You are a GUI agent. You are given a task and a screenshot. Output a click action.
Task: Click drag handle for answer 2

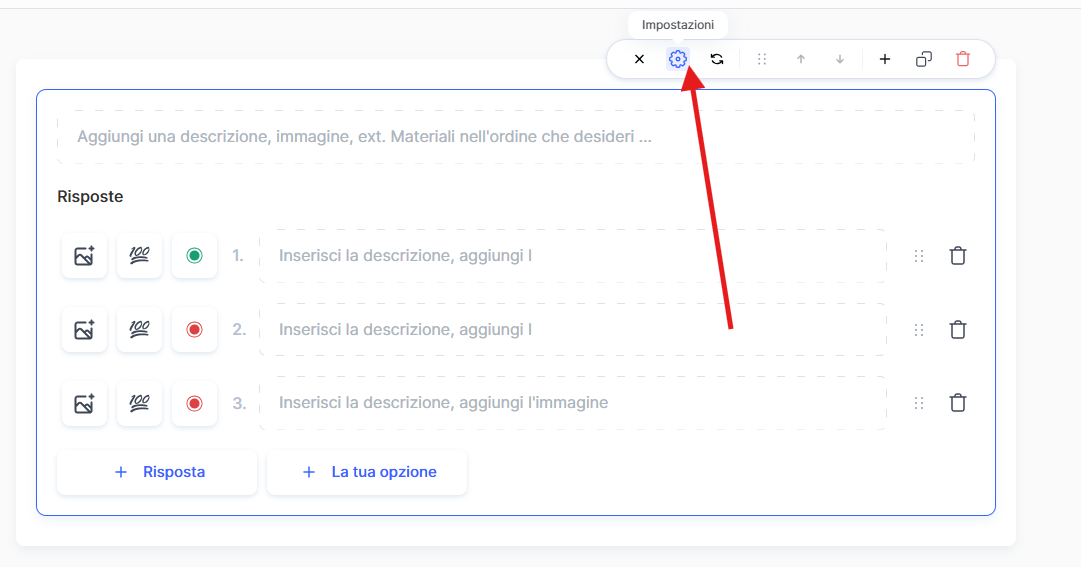(x=919, y=329)
